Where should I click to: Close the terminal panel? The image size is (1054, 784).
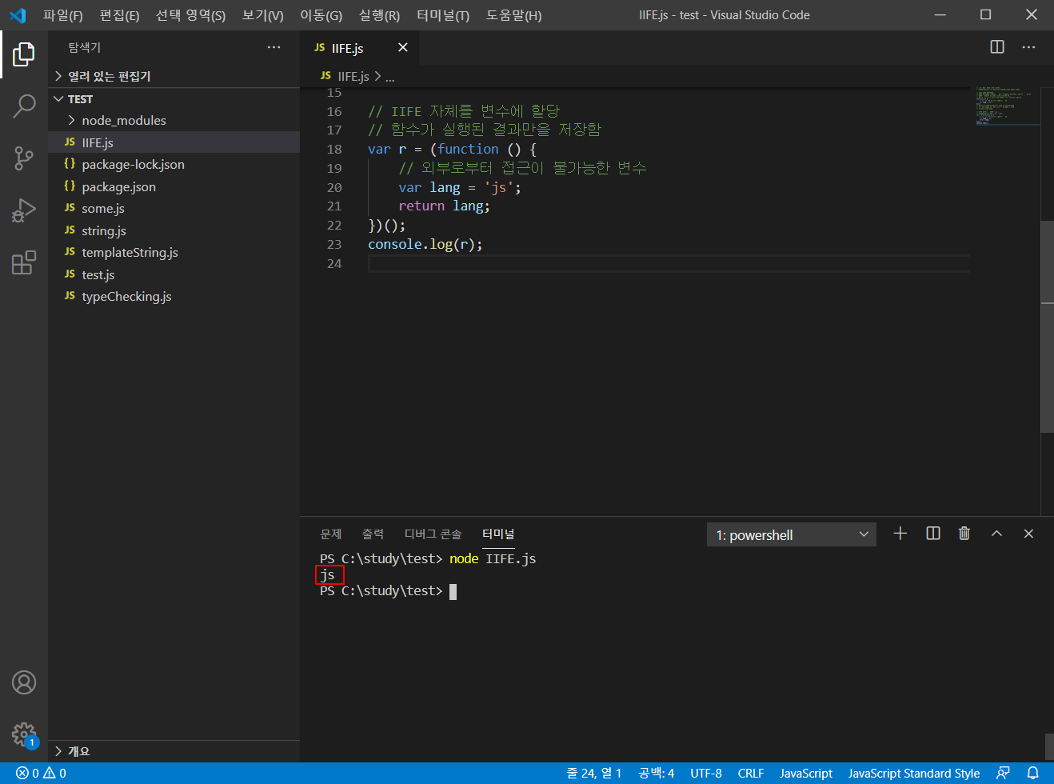tap(1028, 534)
